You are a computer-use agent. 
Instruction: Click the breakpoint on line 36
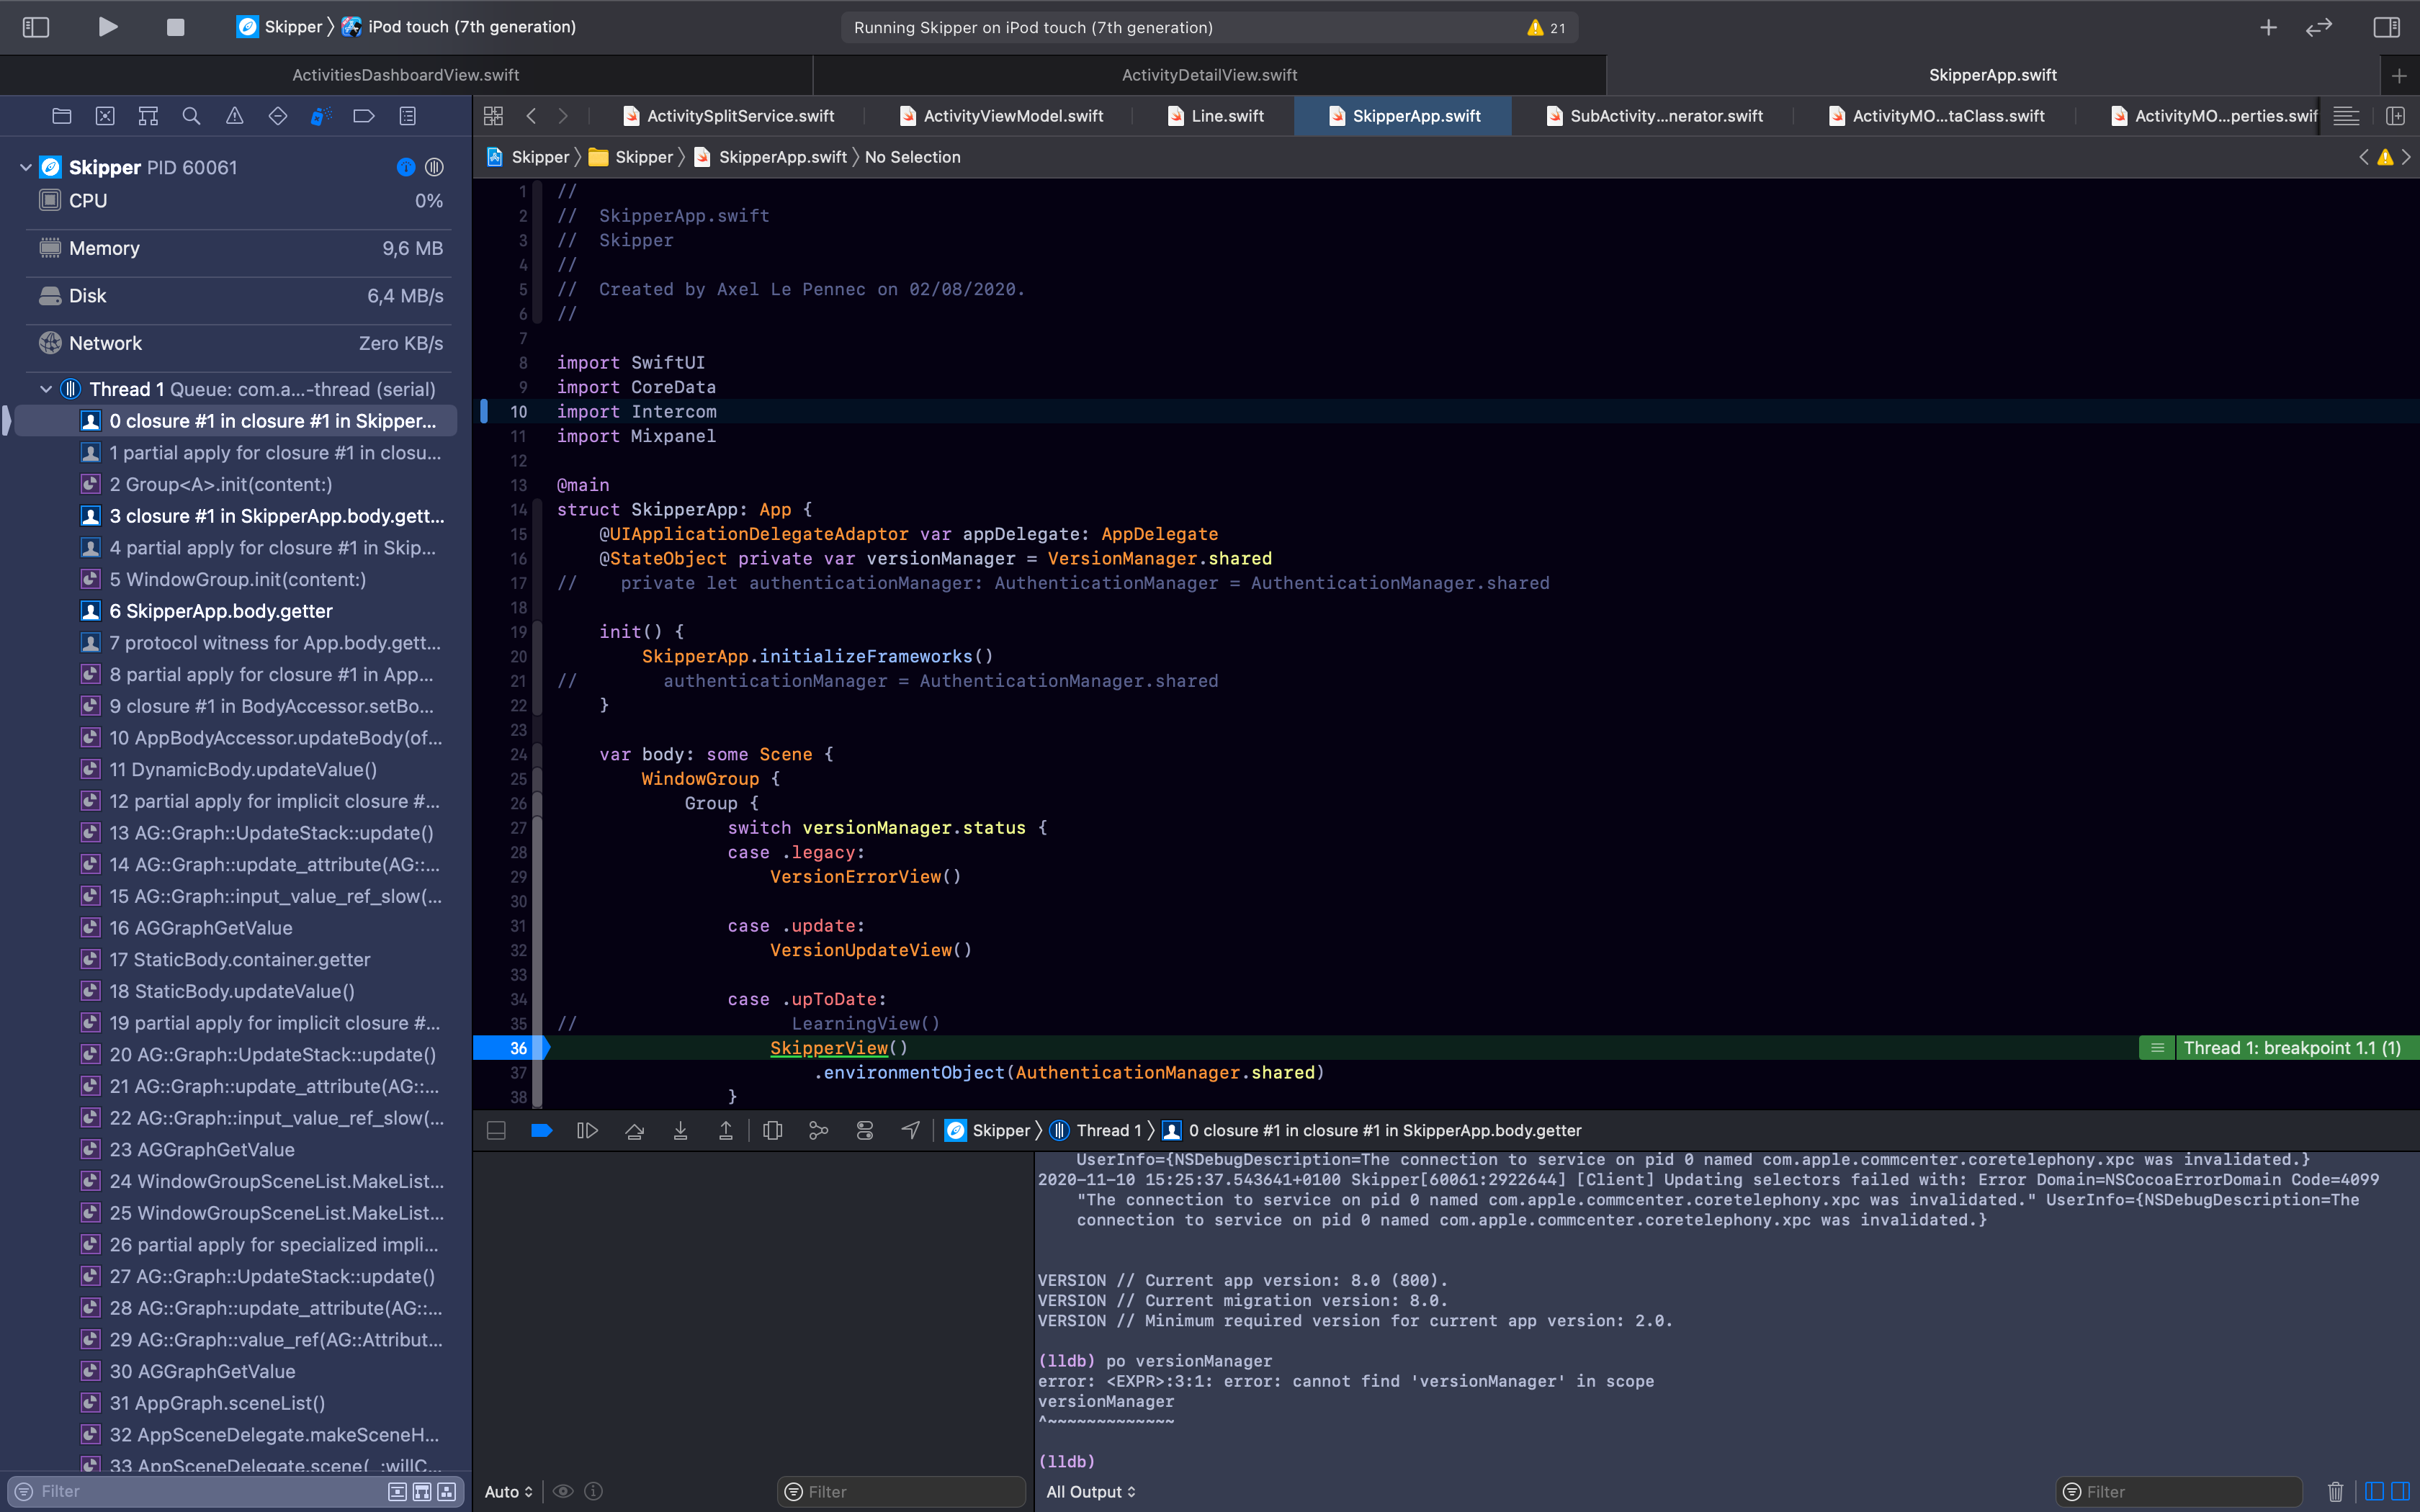(511, 1048)
